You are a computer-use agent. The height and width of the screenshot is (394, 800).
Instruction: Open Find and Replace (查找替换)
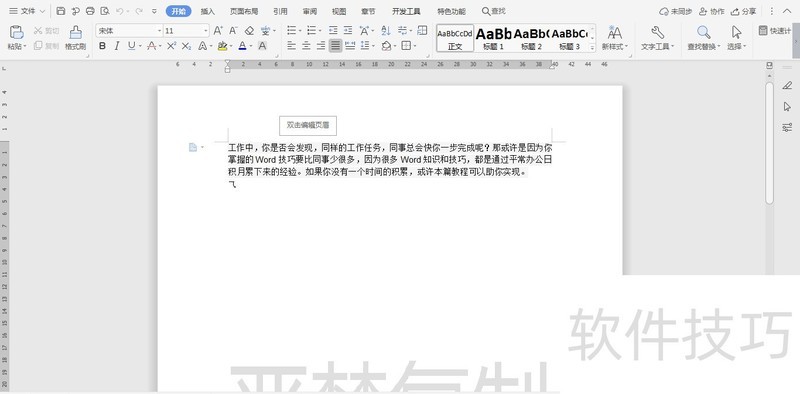704,38
